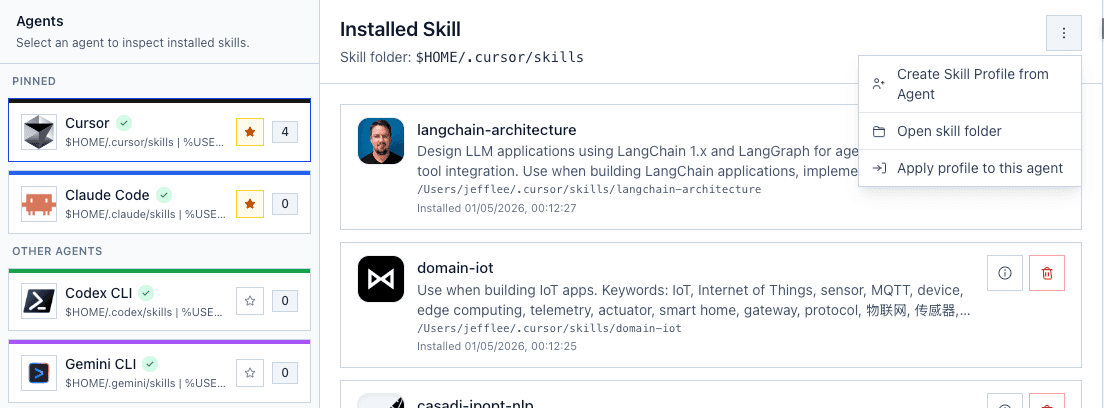Open the langchain-architecture skill title

(496, 130)
